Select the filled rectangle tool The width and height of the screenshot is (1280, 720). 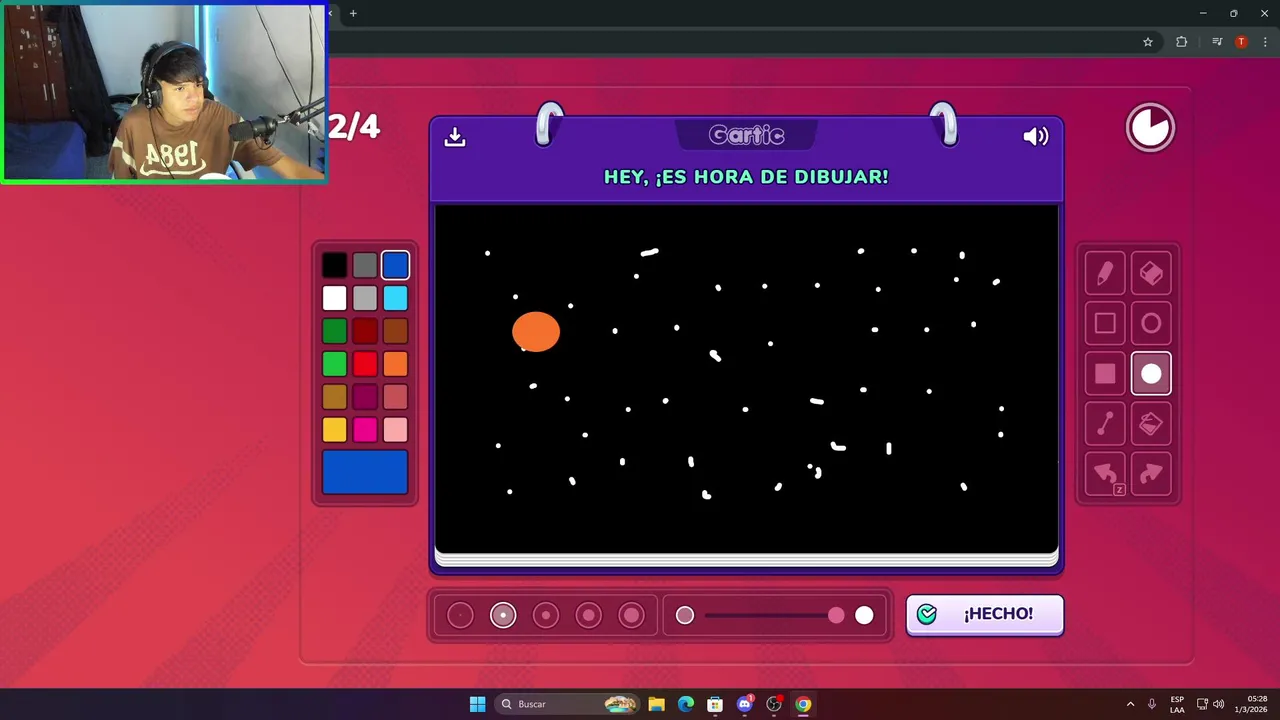pyautogui.click(x=1105, y=374)
